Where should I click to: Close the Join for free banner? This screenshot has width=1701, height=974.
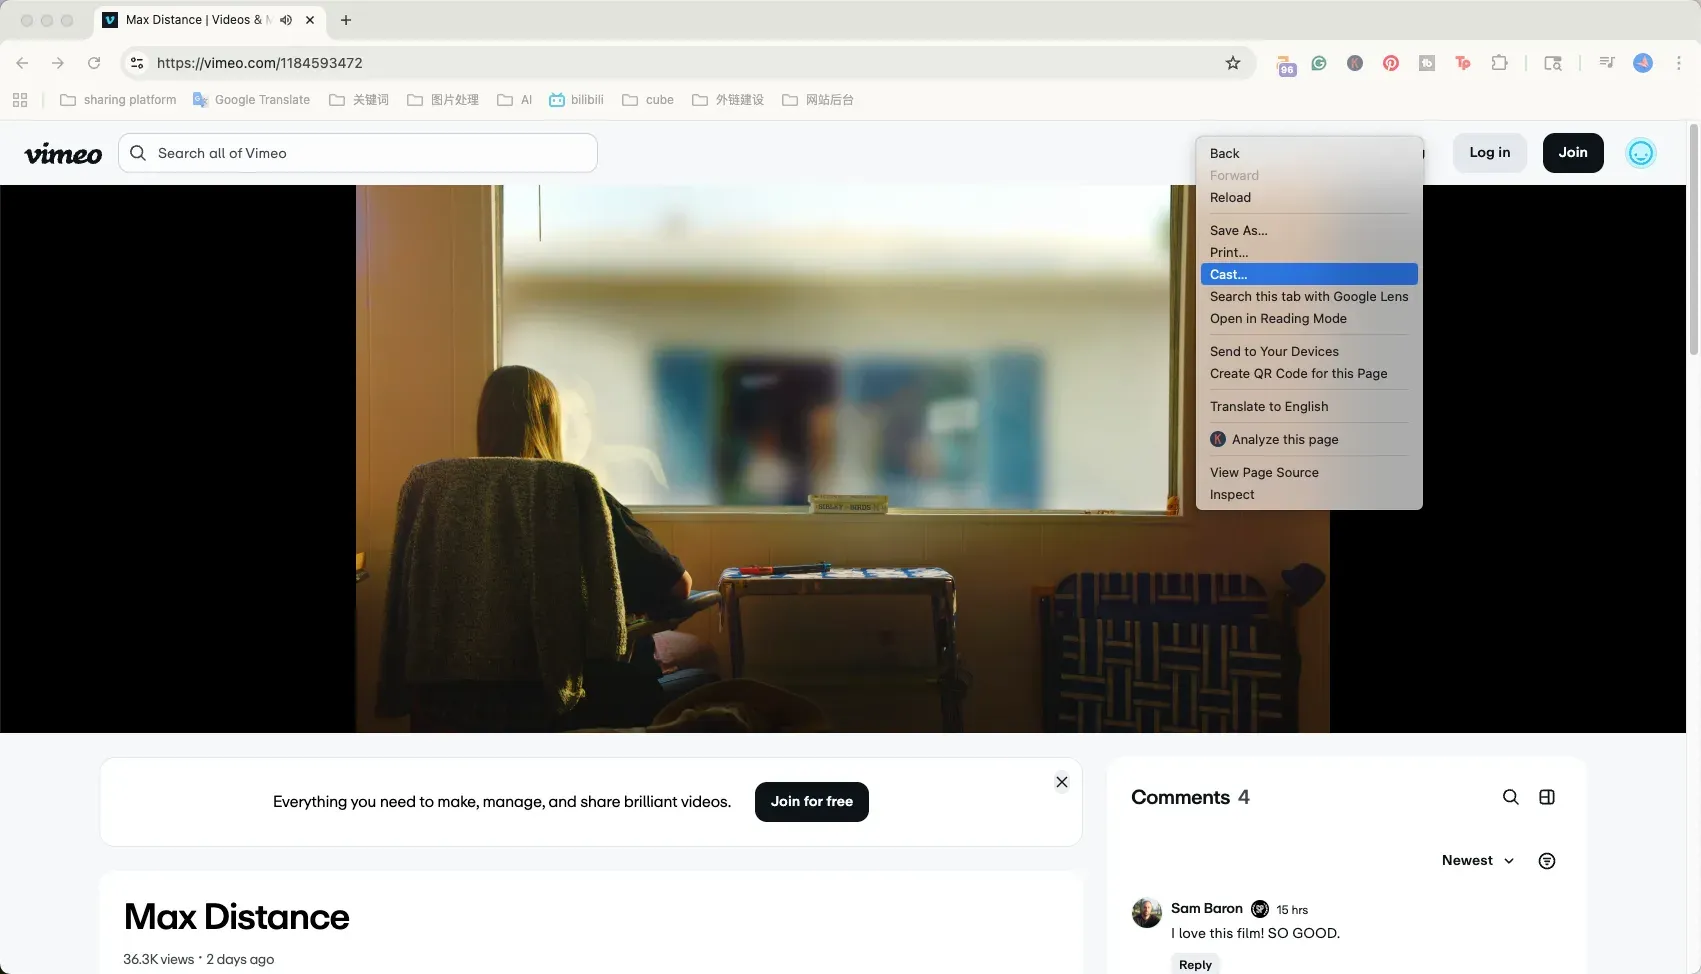1062,782
